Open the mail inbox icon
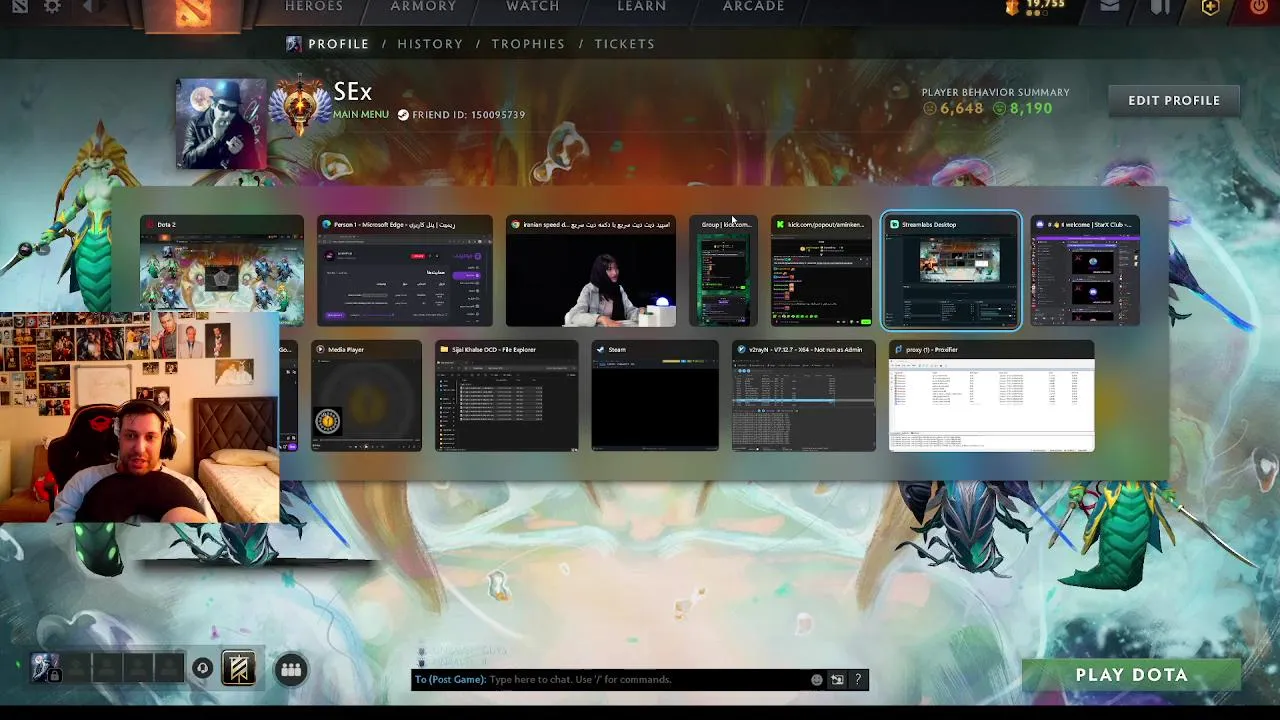This screenshot has height=720, width=1280. (1109, 6)
